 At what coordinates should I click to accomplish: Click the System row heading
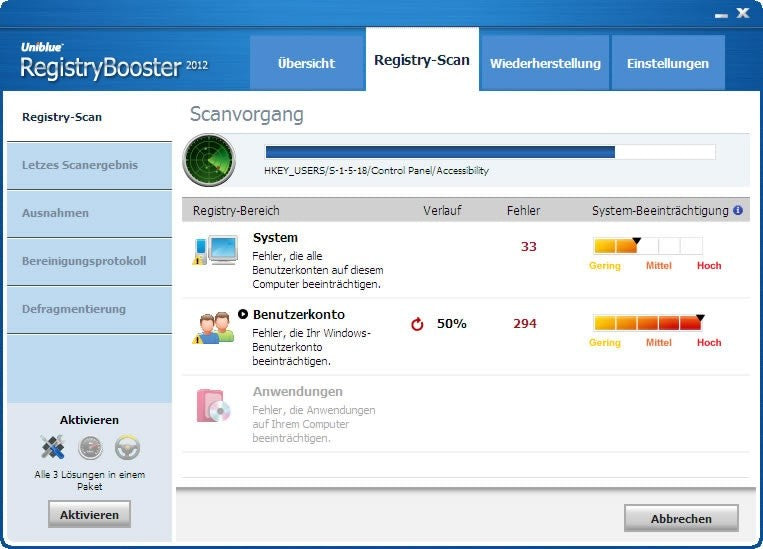(x=275, y=238)
